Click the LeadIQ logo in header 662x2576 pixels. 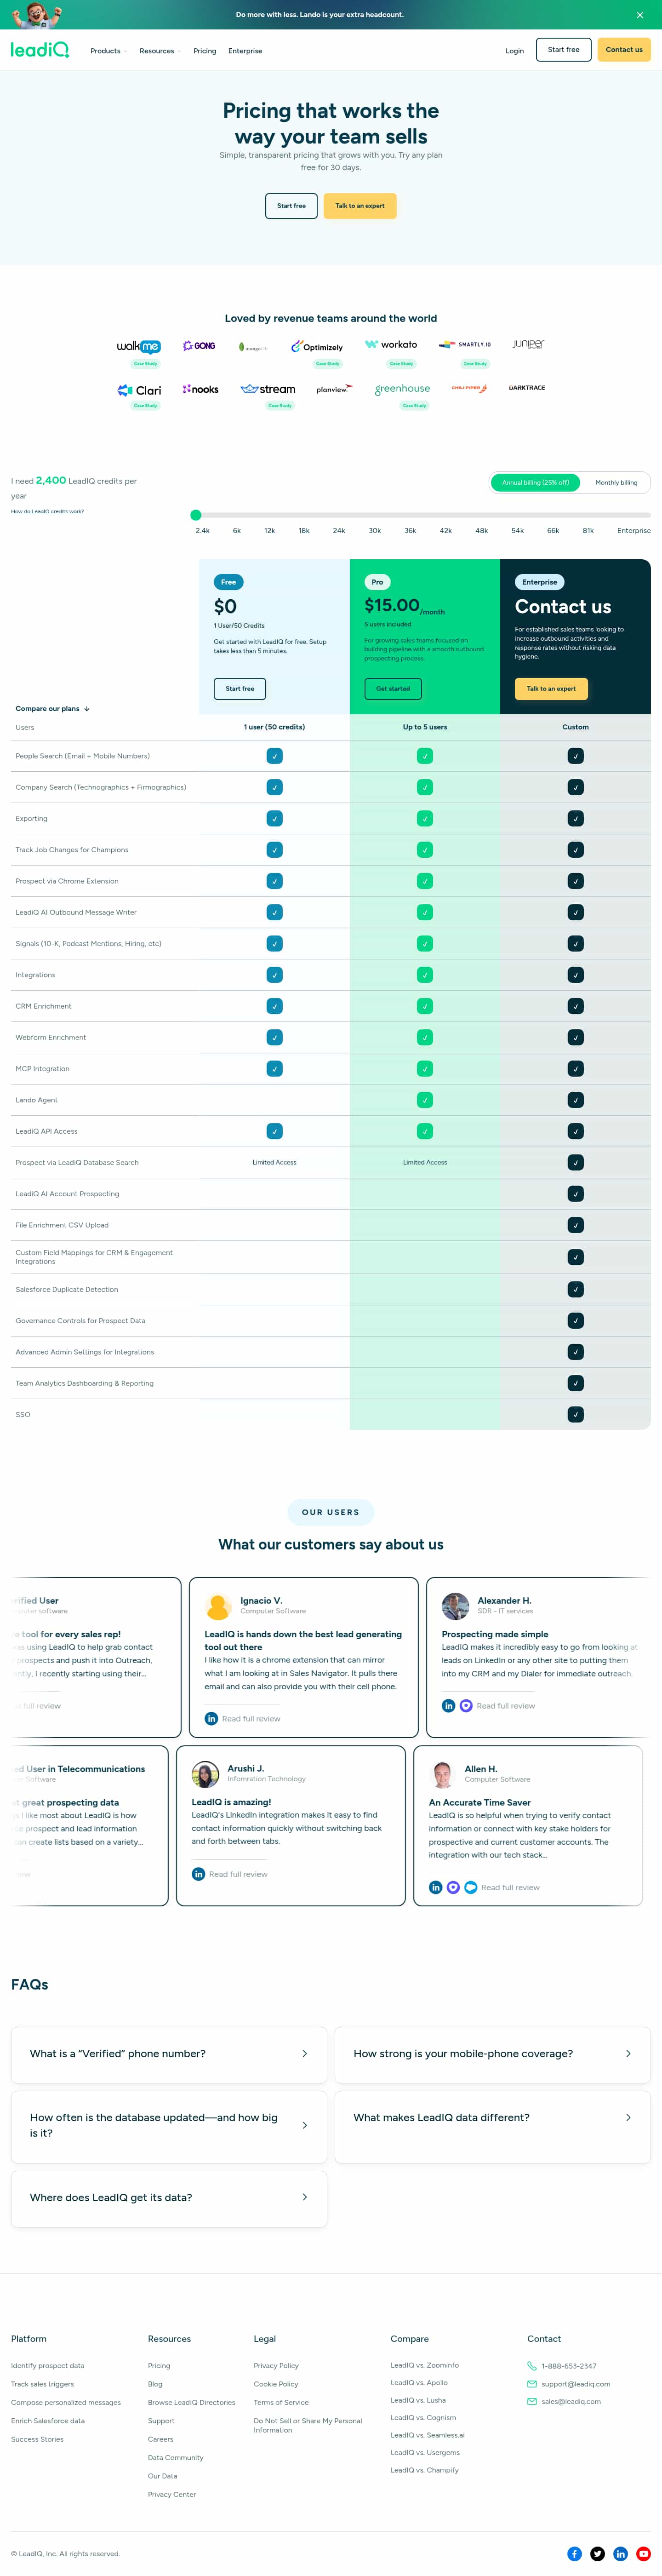(40, 50)
